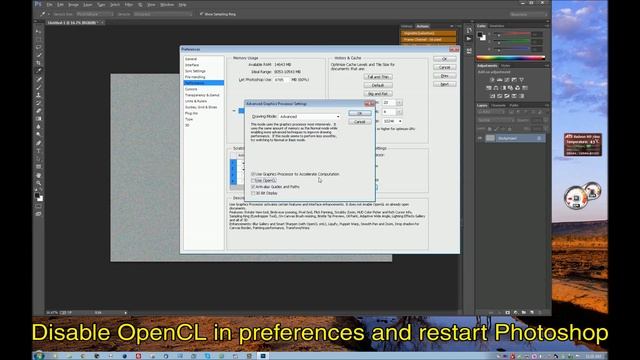Click the Screen Mode icon in toolbox
Viewport: 640px width, 360px height.
[38, 214]
